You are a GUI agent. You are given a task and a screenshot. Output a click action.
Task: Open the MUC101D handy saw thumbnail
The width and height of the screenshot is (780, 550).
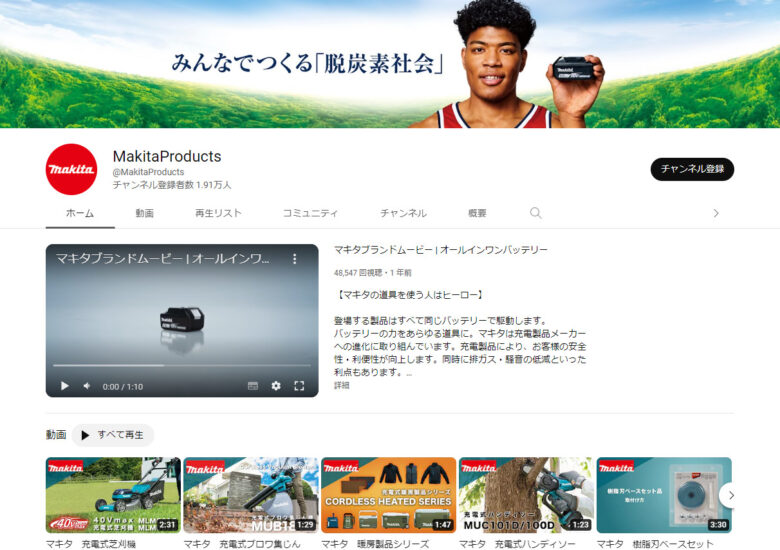(x=526, y=495)
